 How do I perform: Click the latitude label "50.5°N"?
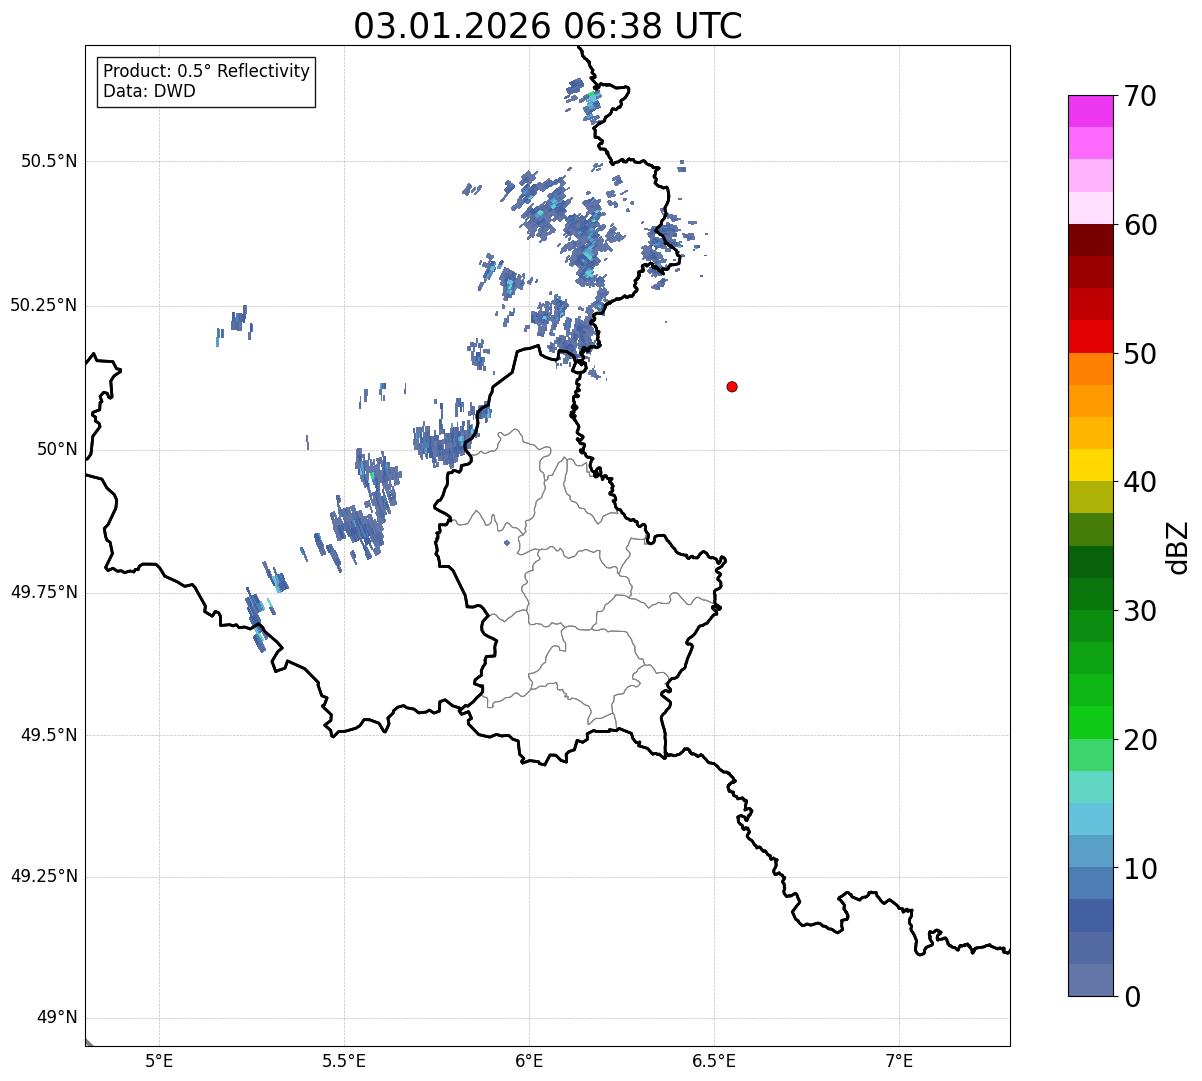click(49, 161)
